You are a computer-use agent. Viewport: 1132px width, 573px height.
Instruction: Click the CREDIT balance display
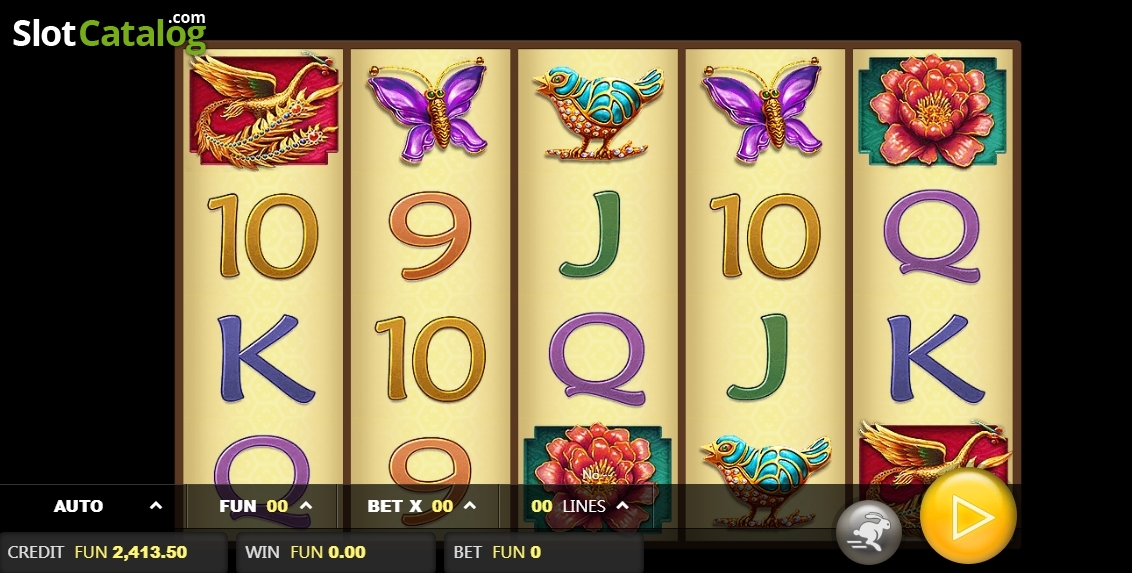113,552
